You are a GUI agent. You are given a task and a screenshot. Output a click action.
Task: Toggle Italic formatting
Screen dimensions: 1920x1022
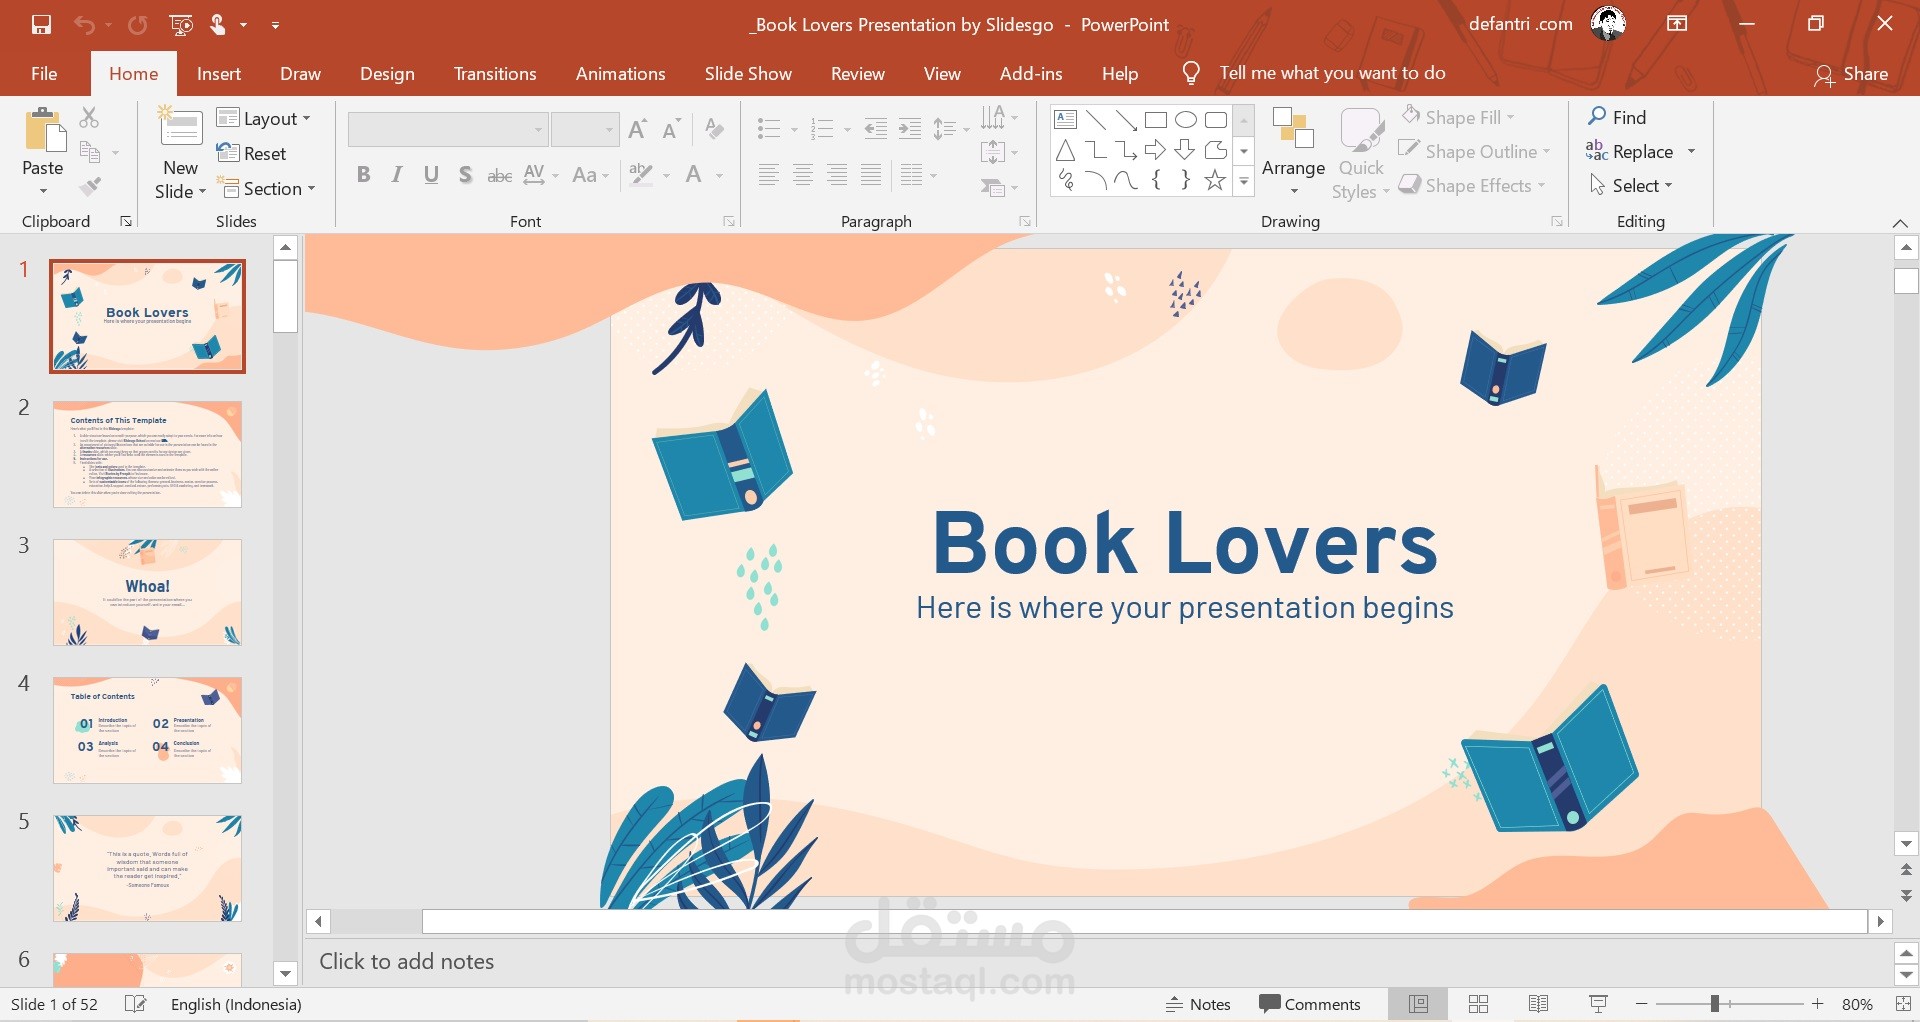click(x=397, y=175)
